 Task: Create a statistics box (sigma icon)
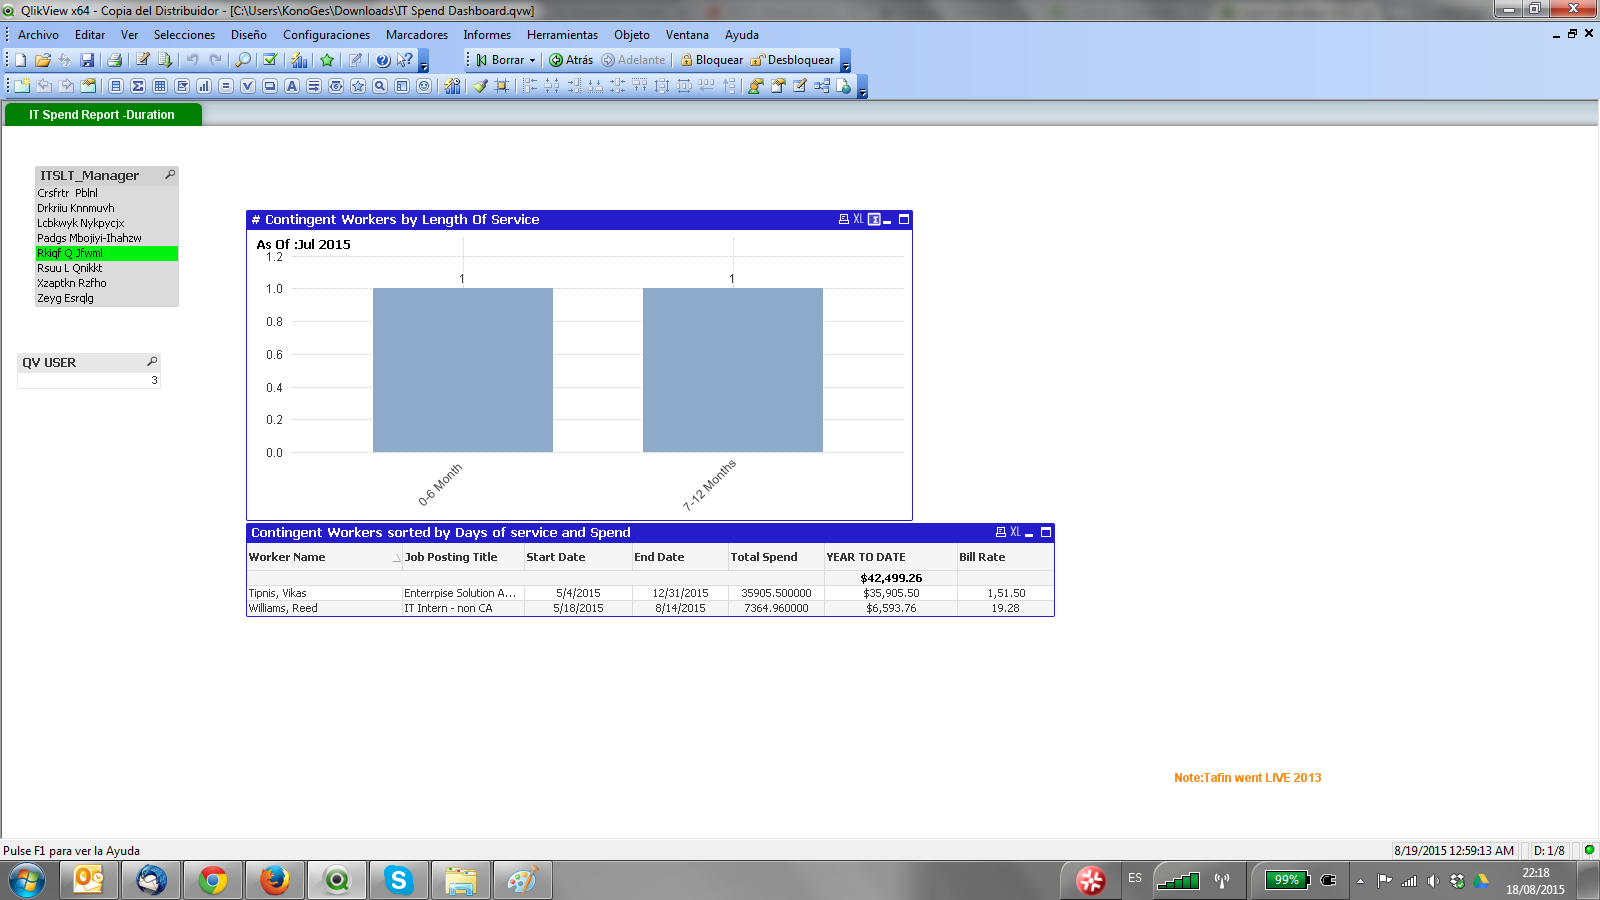[x=138, y=86]
